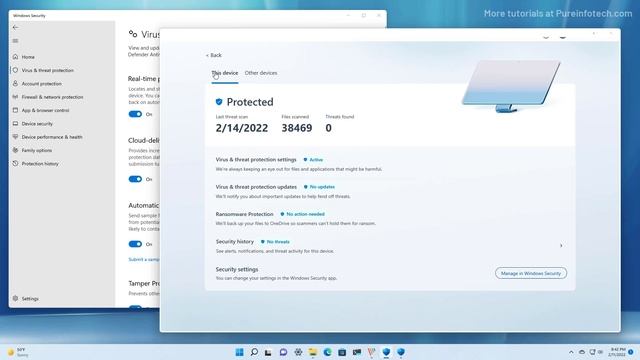640x360 pixels.
Task: Click the No action needed status badge
Action: (302, 214)
